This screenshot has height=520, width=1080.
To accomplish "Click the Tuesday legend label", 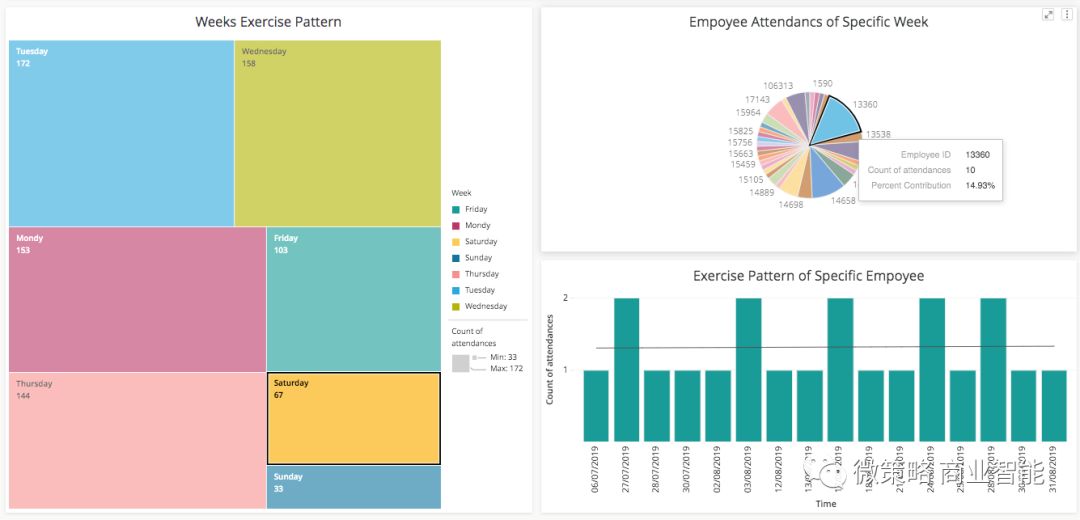I will [x=480, y=290].
